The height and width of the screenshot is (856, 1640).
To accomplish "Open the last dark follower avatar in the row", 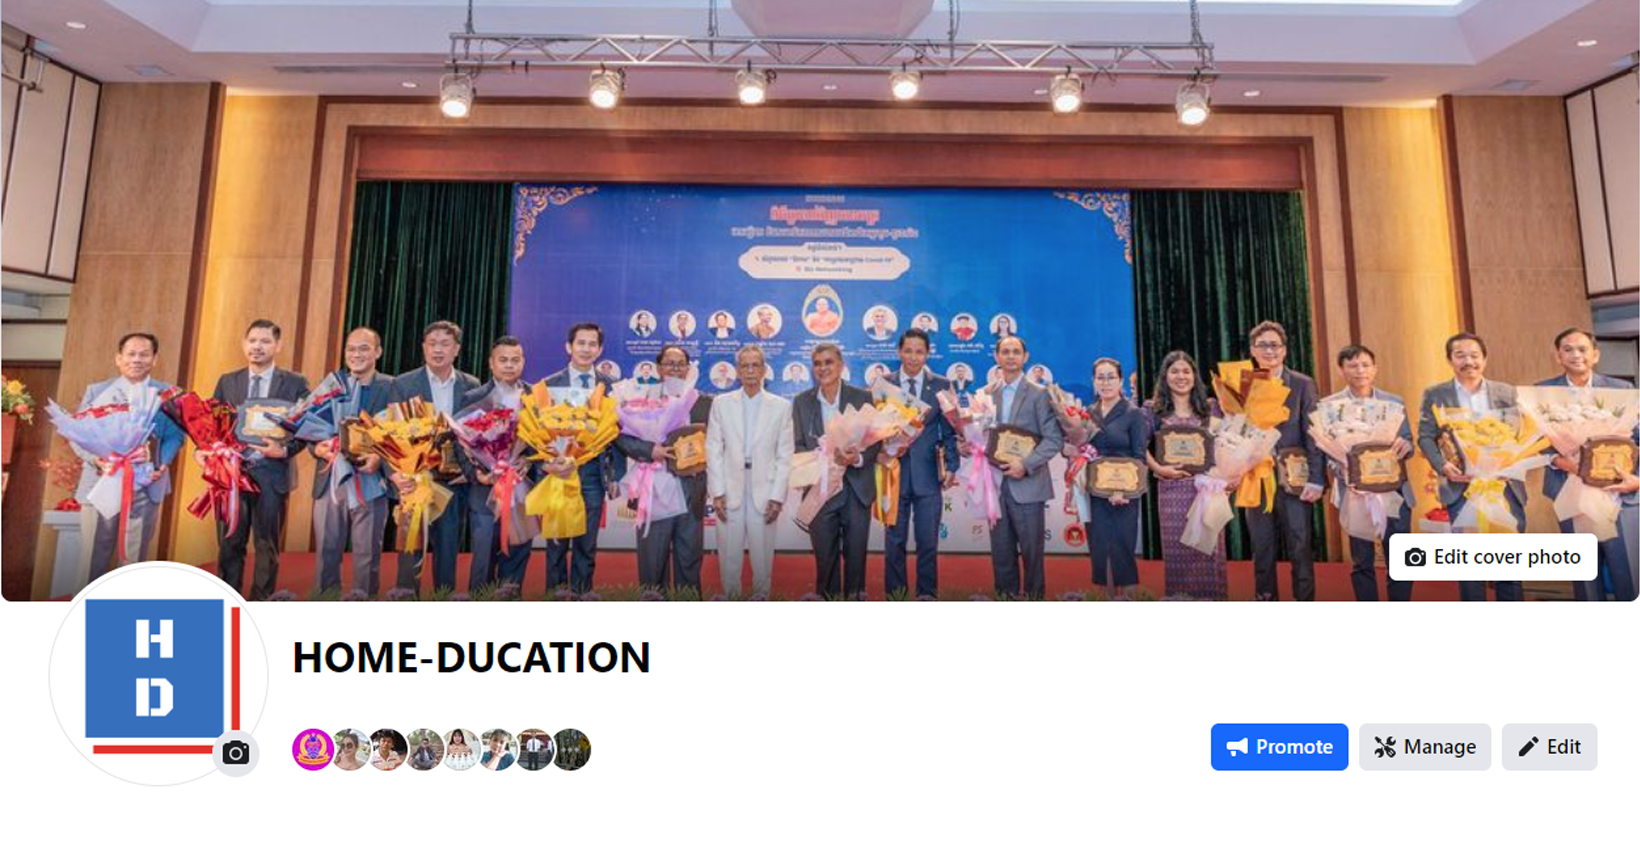I will point(571,749).
